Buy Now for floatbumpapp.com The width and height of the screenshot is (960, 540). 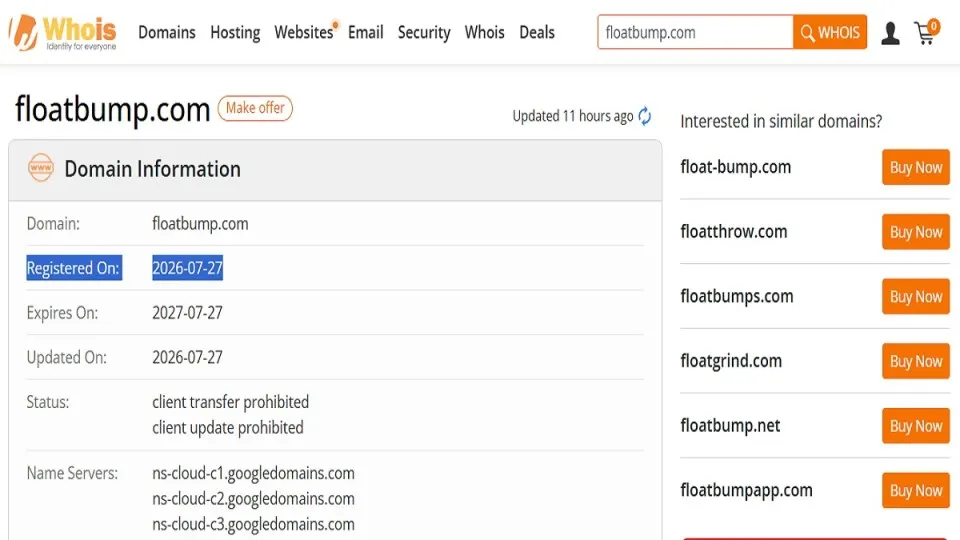pyautogui.click(x=915, y=490)
